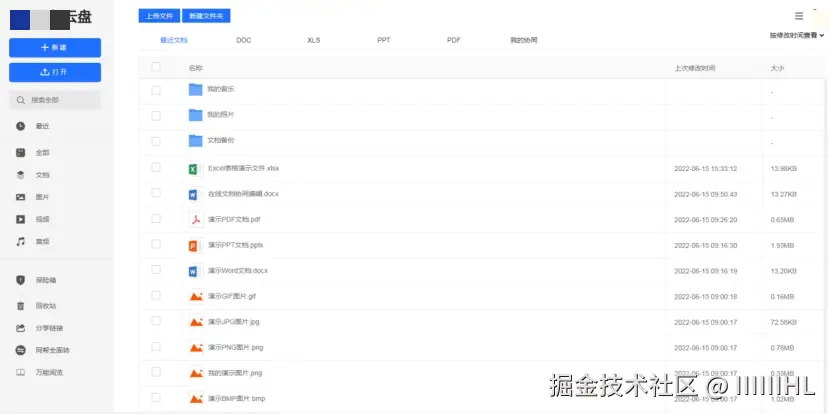The height and width of the screenshot is (414, 830).
Task: Switch to the 我的协同 tab
Action: click(524, 40)
